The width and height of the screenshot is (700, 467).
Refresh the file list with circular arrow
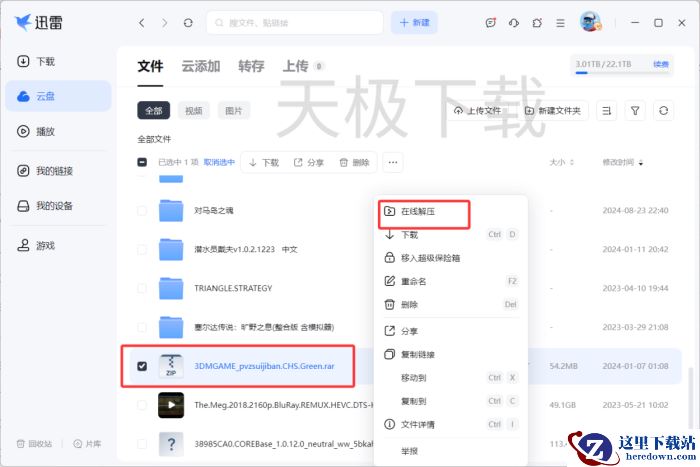(663, 111)
